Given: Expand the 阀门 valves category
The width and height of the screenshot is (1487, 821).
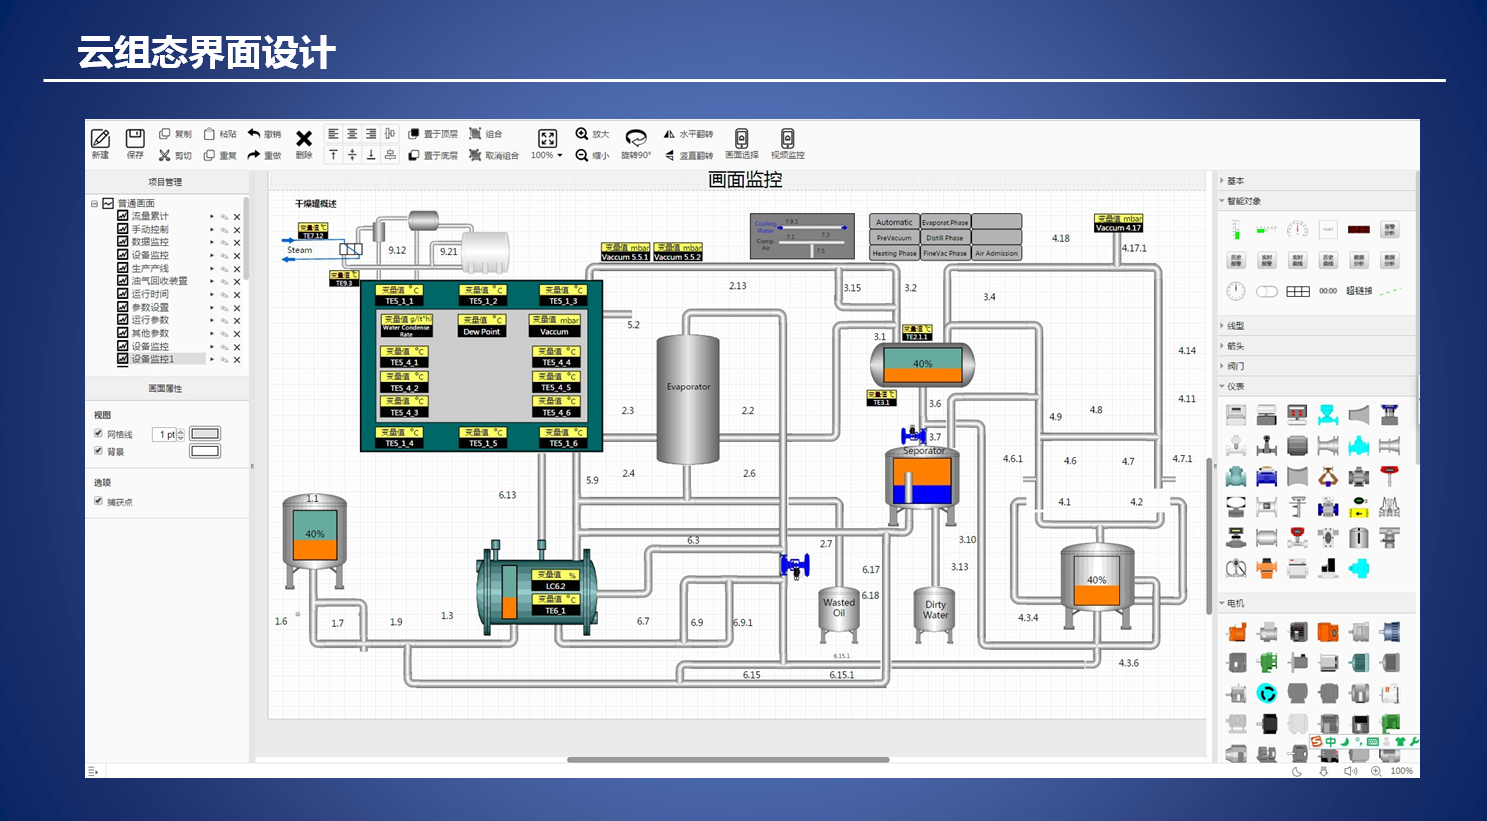Looking at the screenshot, I should click(x=1236, y=366).
